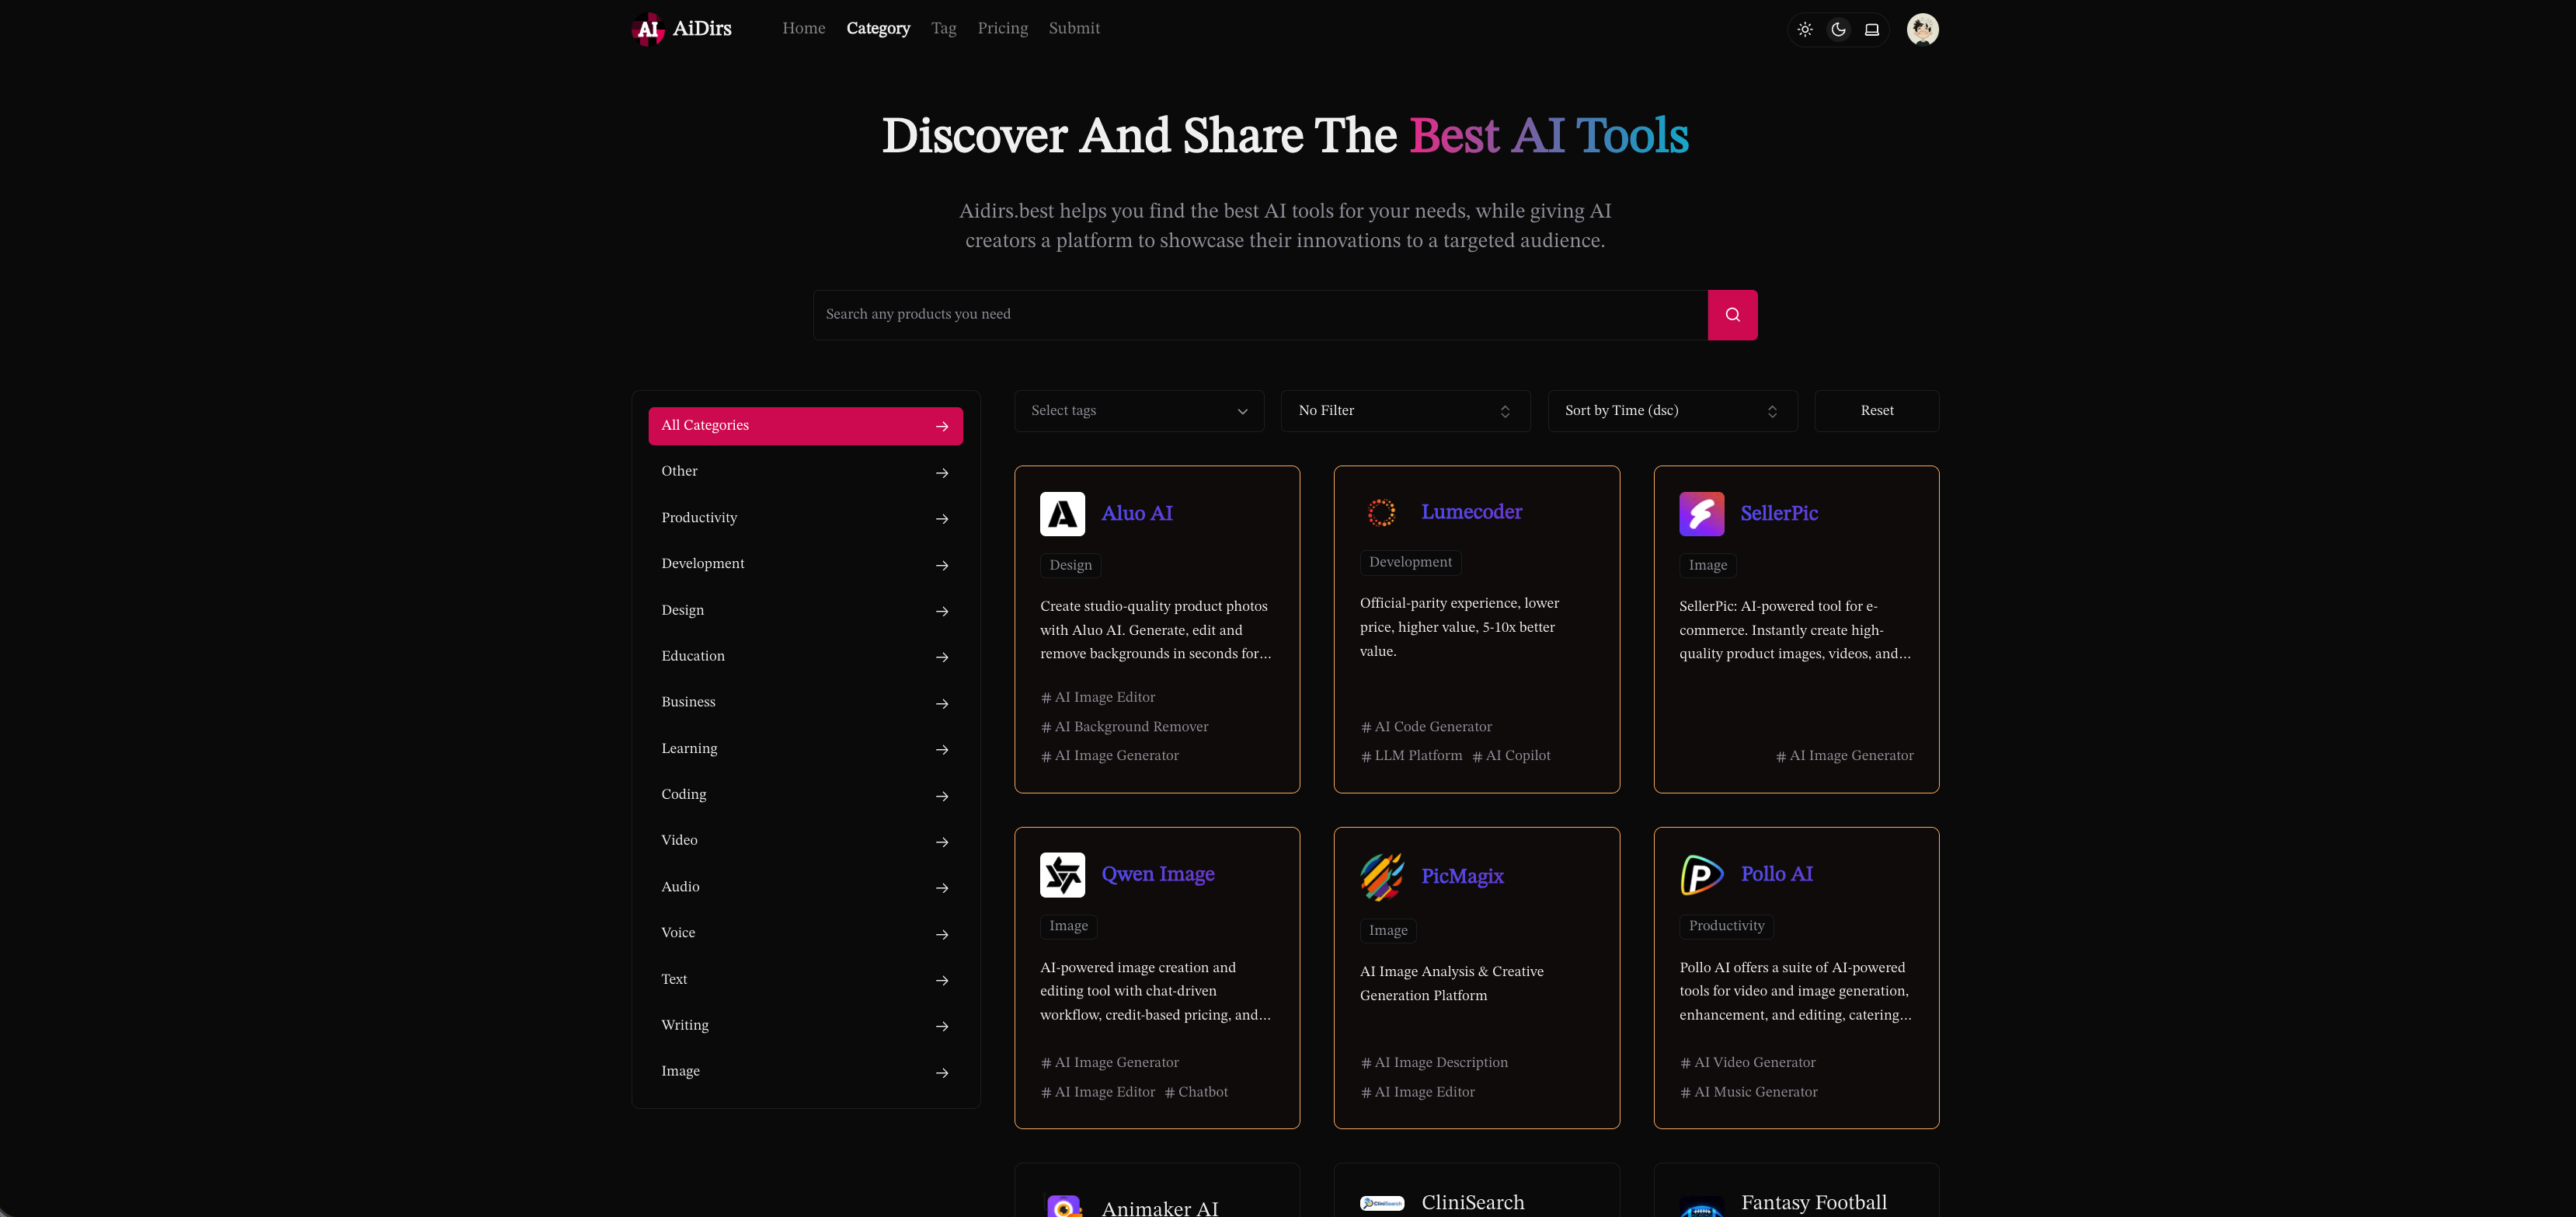Switch to light theme sun toggle
2576x1217 pixels.
pos(1804,30)
